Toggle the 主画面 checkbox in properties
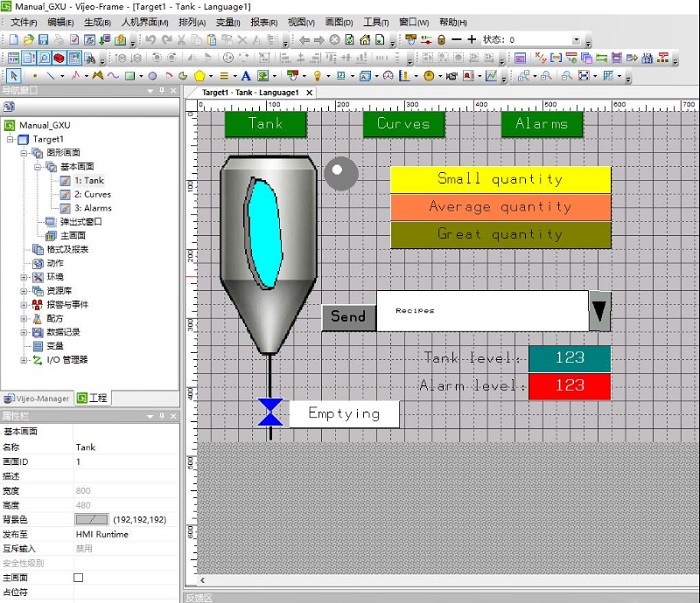This screenshot has height=603, width=700. [79, 577]
